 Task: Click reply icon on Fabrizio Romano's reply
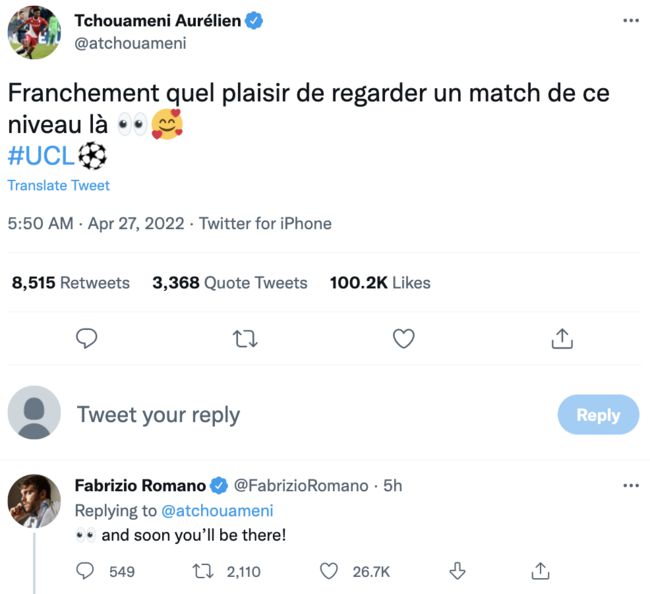pyautogui.click(x=87, y=571)
